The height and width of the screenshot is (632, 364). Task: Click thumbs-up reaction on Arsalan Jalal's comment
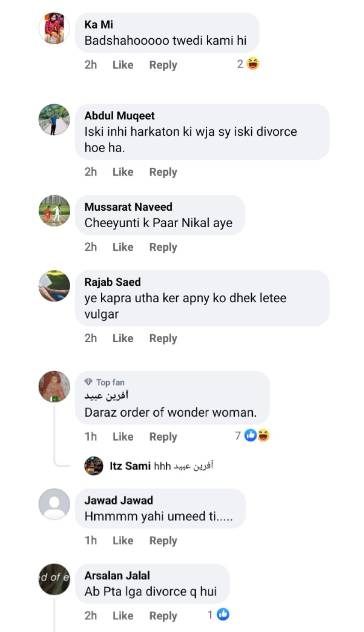223,615
